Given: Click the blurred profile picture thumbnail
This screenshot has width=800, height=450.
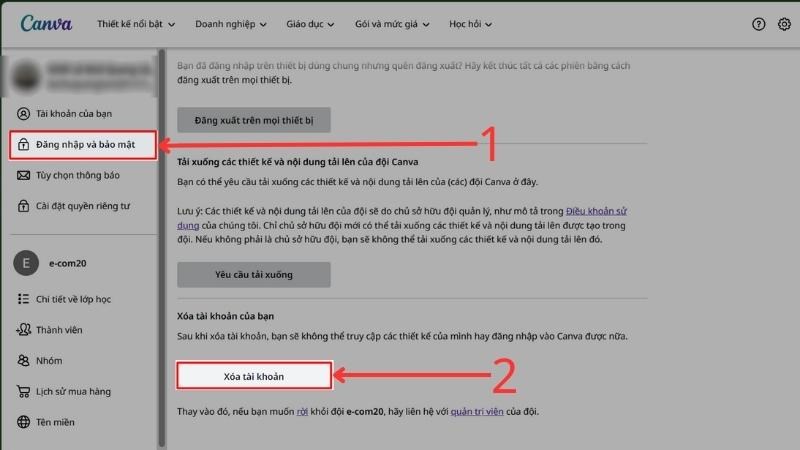Looking at the screenshot, I should point(26,77).
